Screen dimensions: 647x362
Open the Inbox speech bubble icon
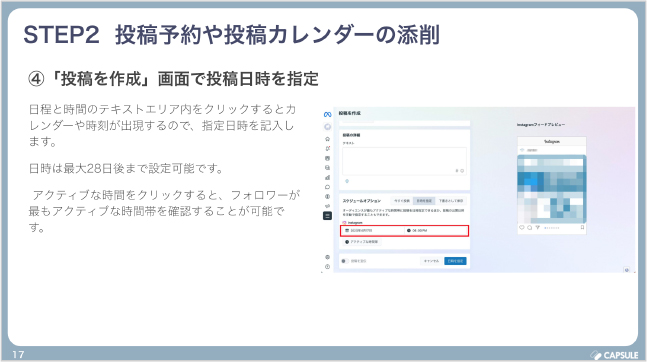(327, 187)
